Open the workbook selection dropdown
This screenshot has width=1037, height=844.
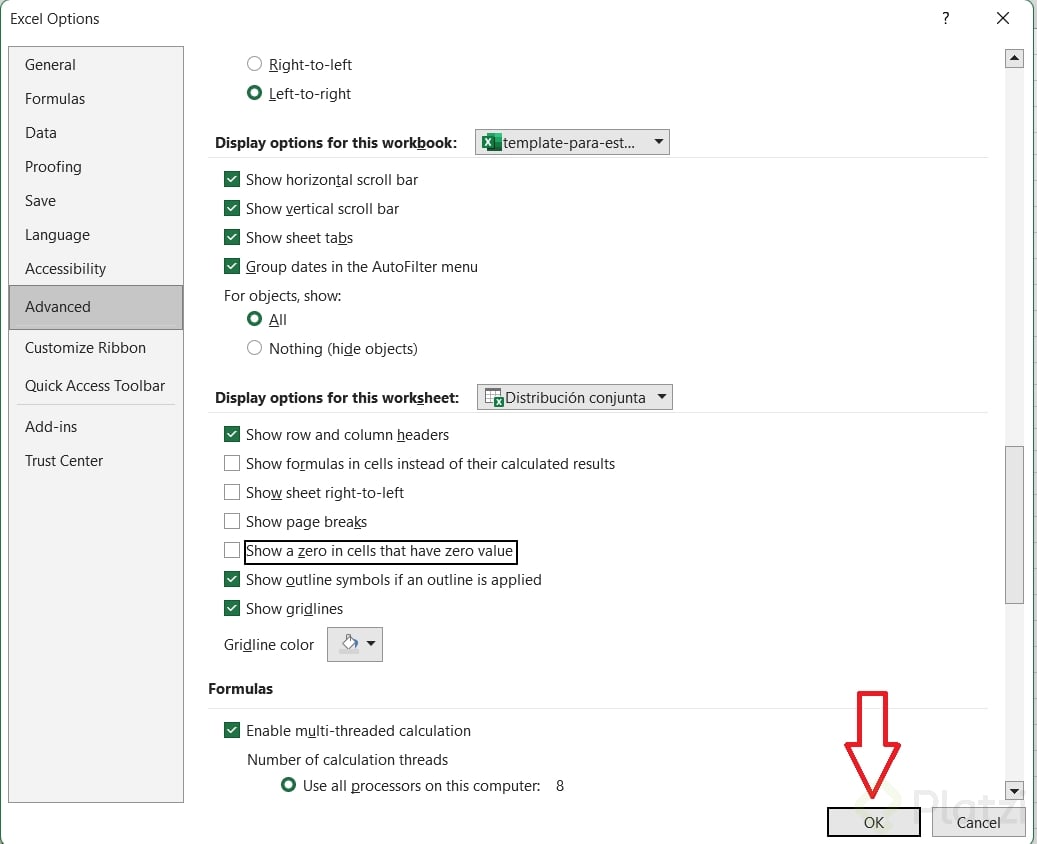coord(658,142)
